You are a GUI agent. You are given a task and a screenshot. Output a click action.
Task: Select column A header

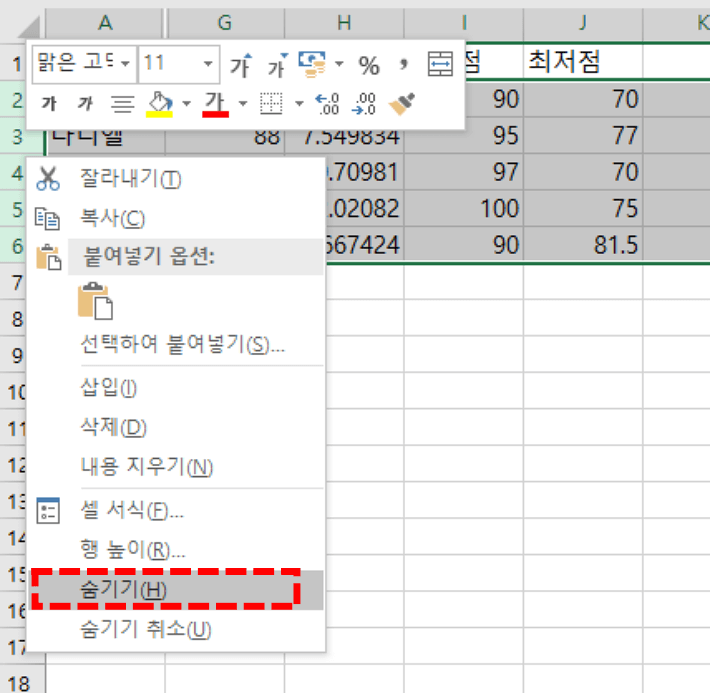point(105,23)
